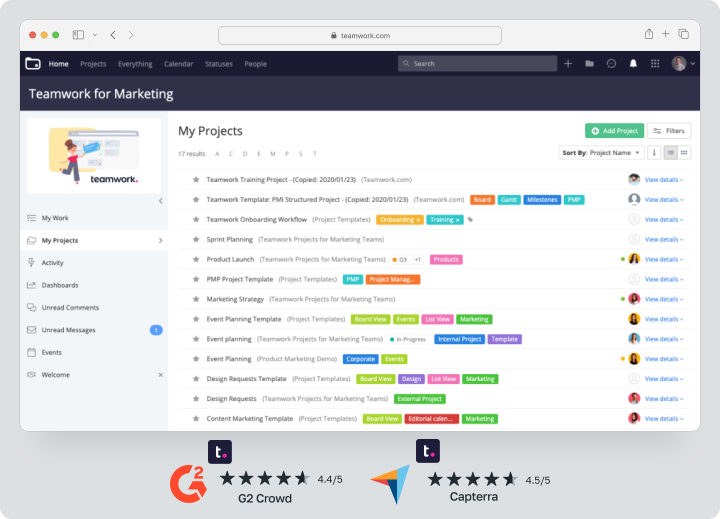This screenshot has width=720, height=519.
Task: Star the Product Launch project
Action: click(x=196, y=260)
